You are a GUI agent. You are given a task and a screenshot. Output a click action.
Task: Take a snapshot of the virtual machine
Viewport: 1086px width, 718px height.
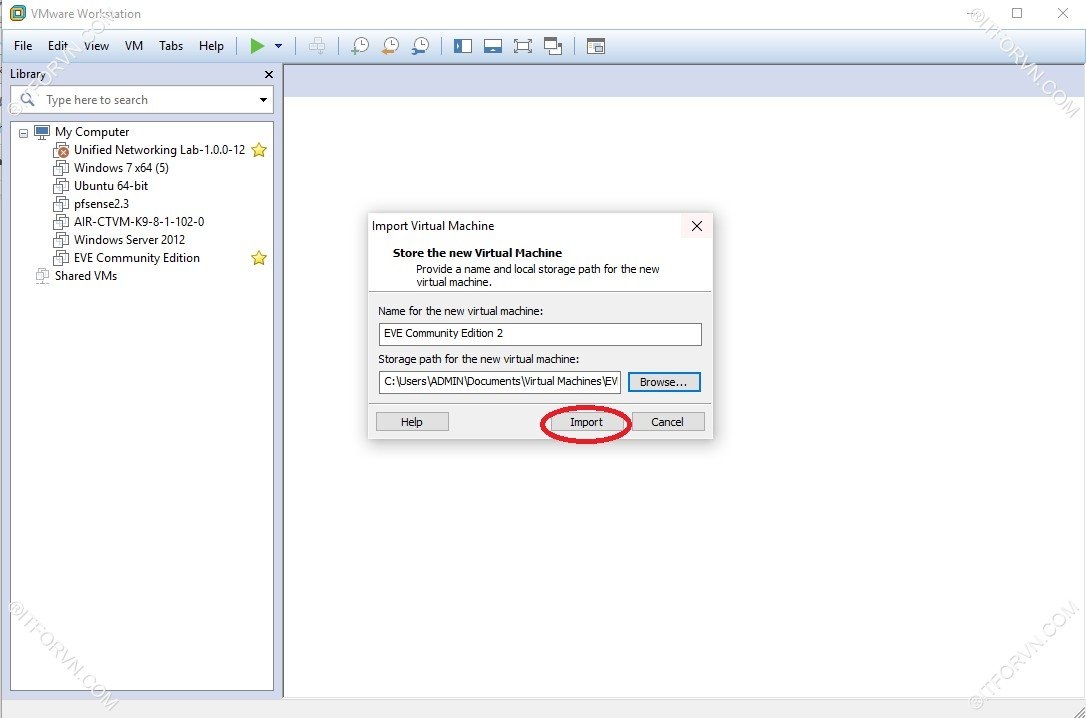click(360, 46)
